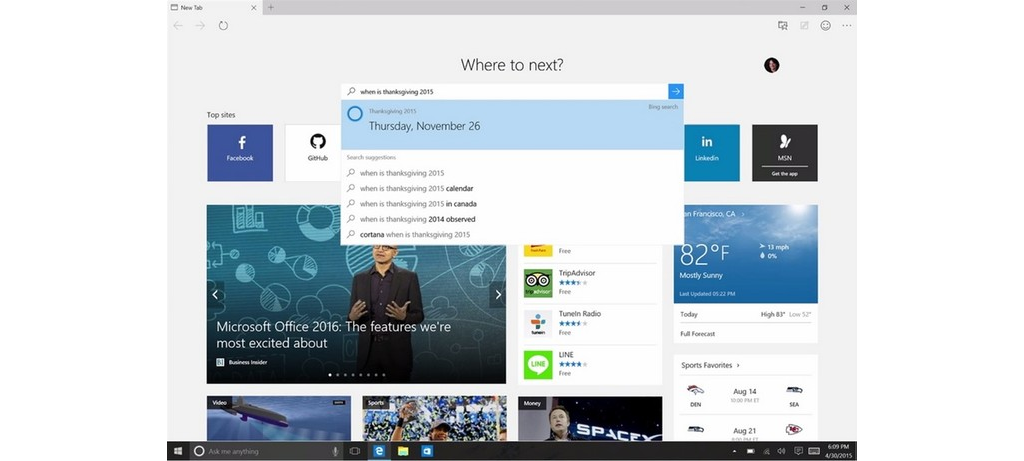The image size is (1024, 461).
Task: Choose suggestion ending with 'calendar'
Action: click(512, 189)
